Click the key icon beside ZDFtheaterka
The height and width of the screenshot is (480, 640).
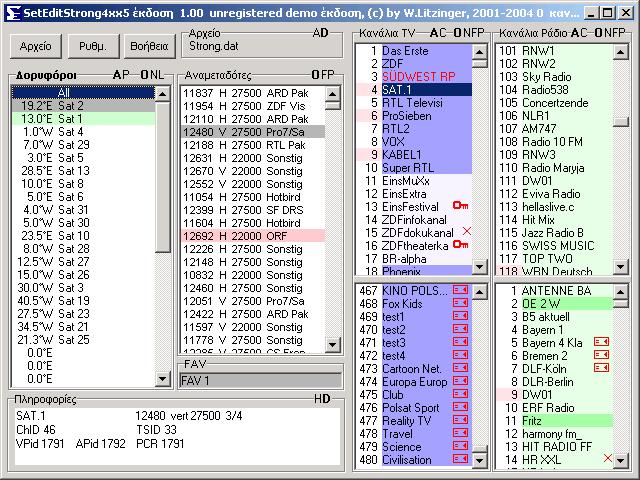[x=460, y=245]
